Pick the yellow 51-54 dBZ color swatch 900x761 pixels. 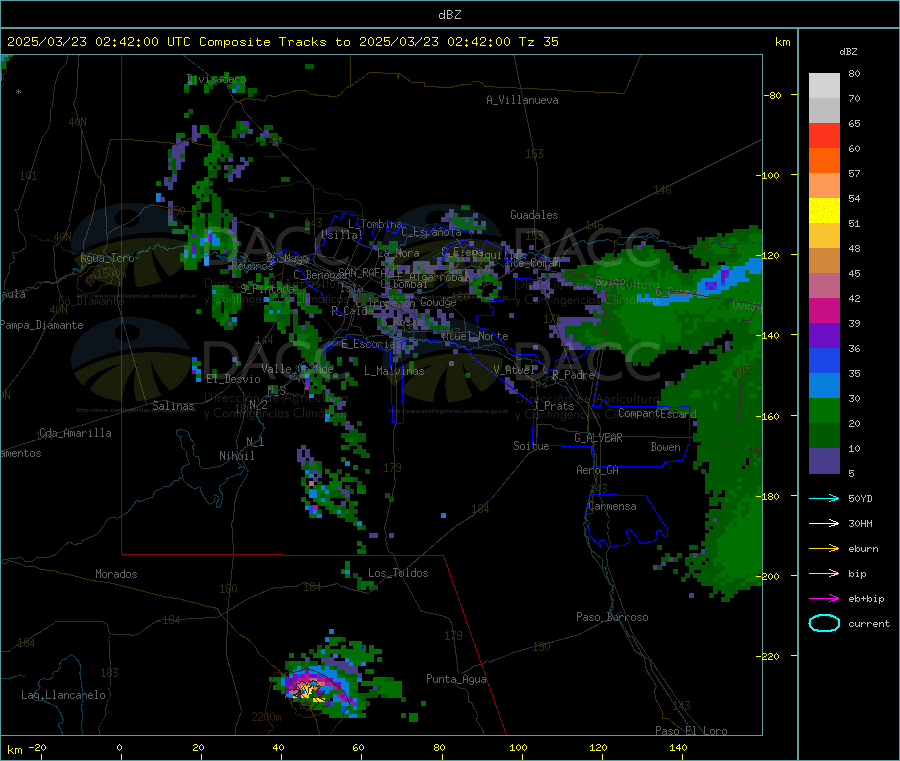click(824, 211)
